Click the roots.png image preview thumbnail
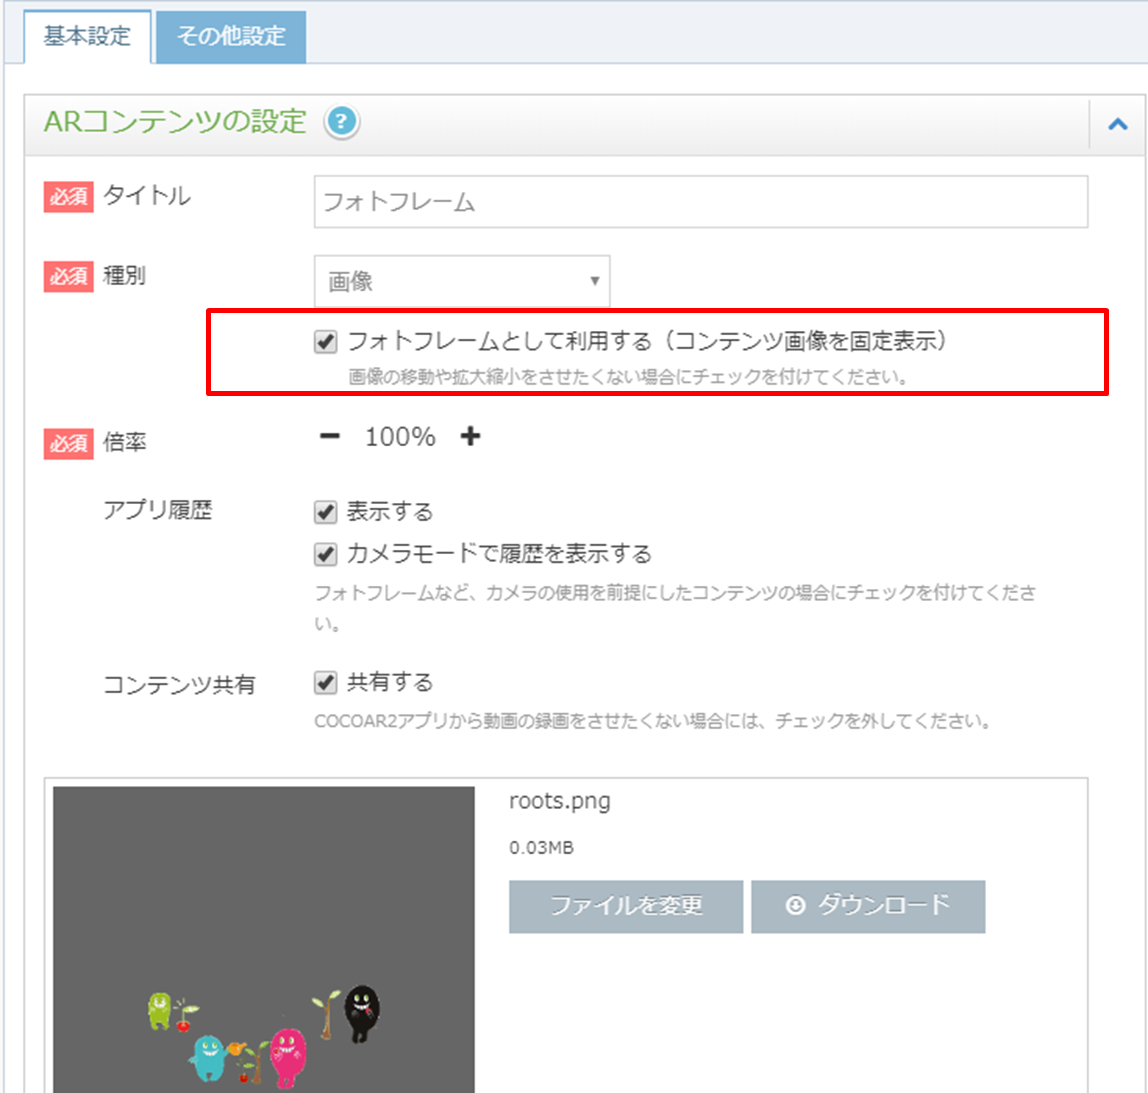The height and width of the screenshot is (1093, 1148). pos(264,940)
